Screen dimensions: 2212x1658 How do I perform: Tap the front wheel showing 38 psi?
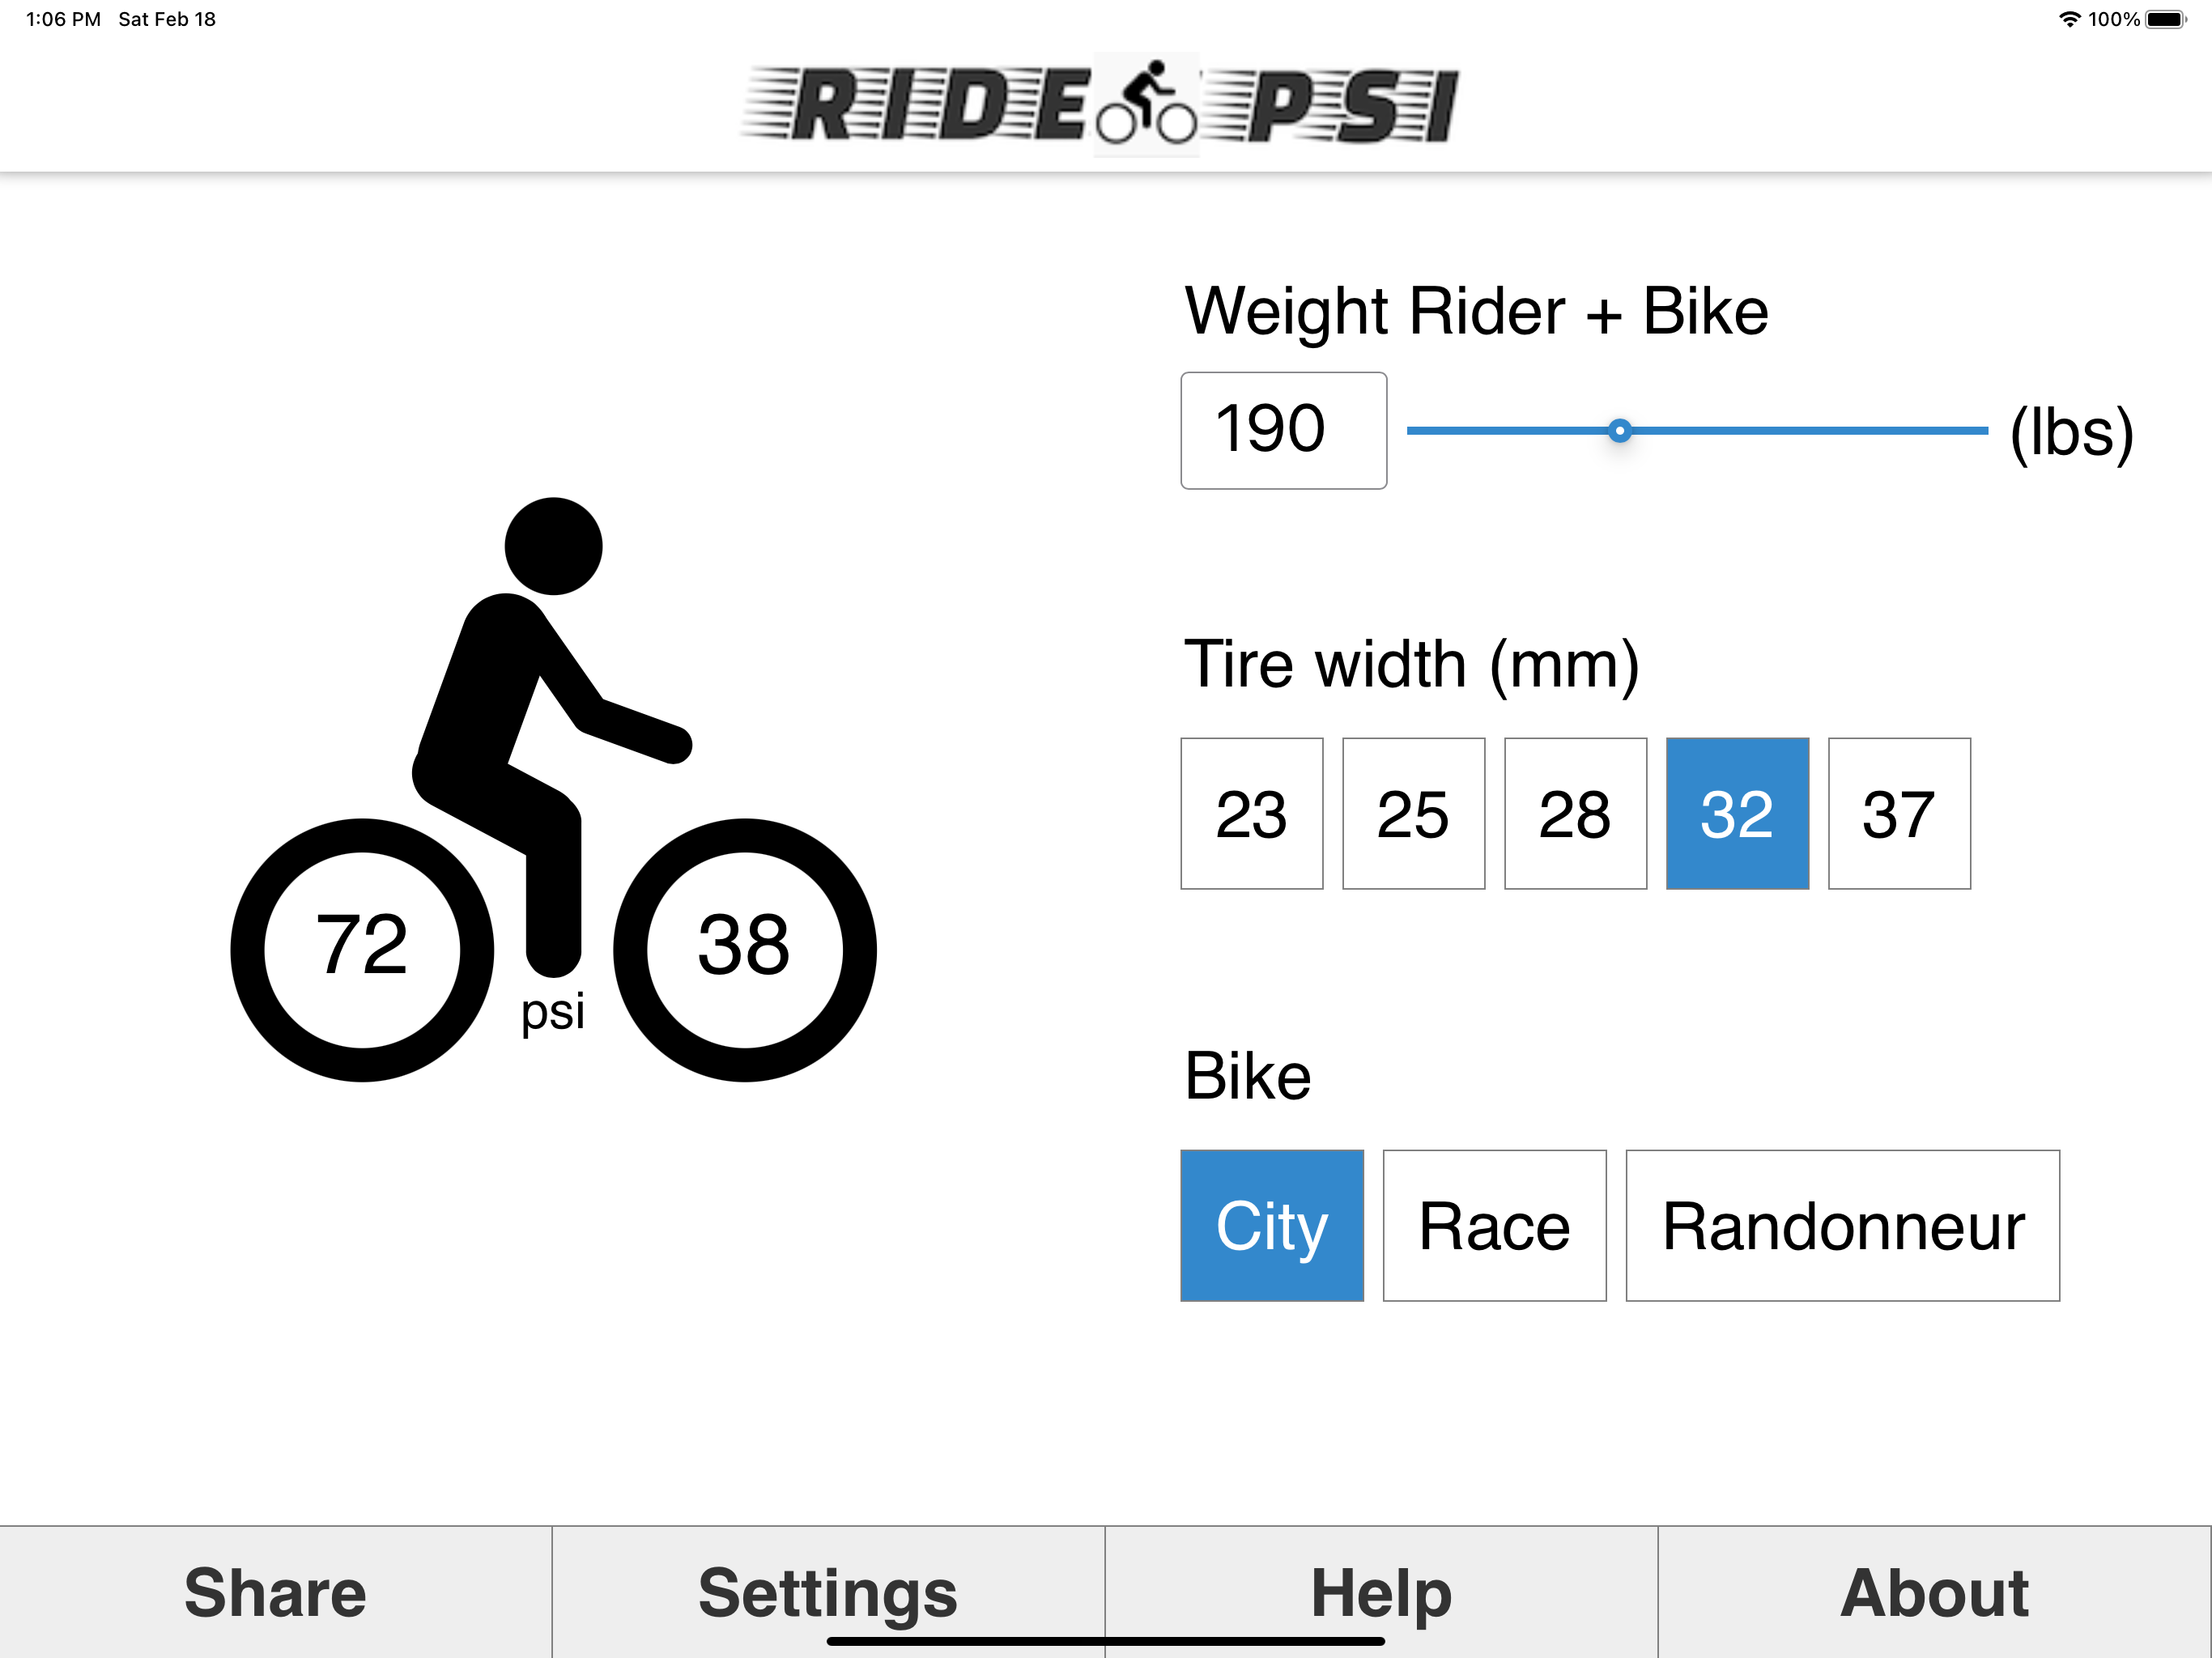(x=745, y=950)
